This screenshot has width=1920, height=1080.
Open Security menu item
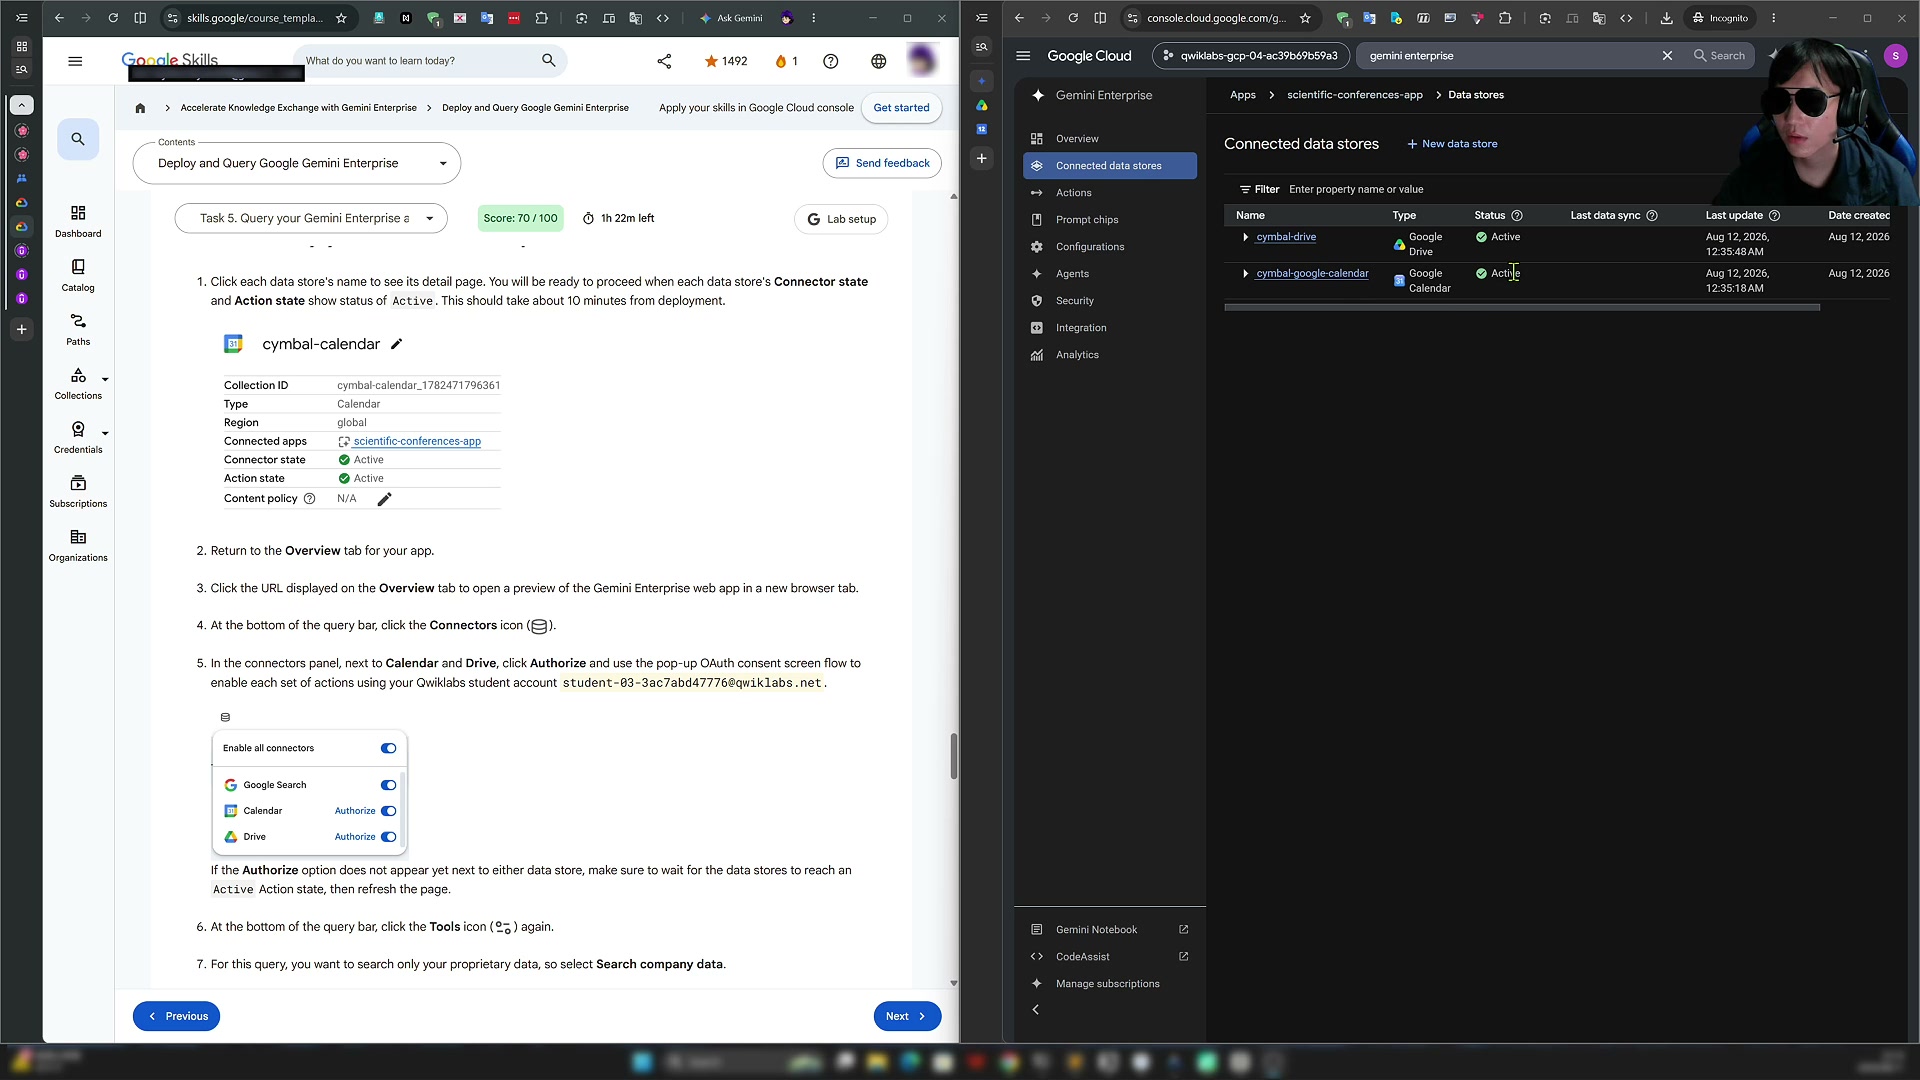pyautogui.click(x=1110, y=301)
